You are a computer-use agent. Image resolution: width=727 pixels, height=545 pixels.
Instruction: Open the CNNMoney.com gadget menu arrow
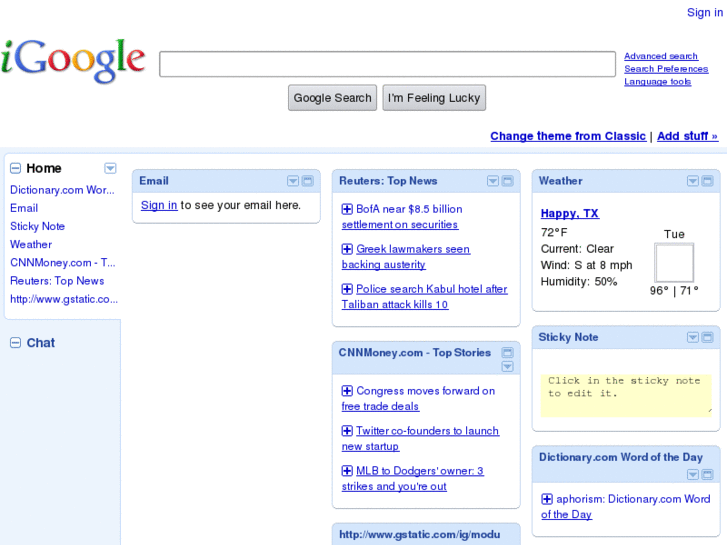[x=508, y=366]
